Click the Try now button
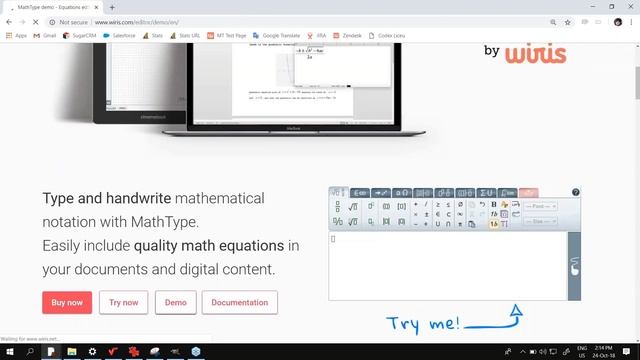This screenshot has height=360, width=640. tap(124, 302)
